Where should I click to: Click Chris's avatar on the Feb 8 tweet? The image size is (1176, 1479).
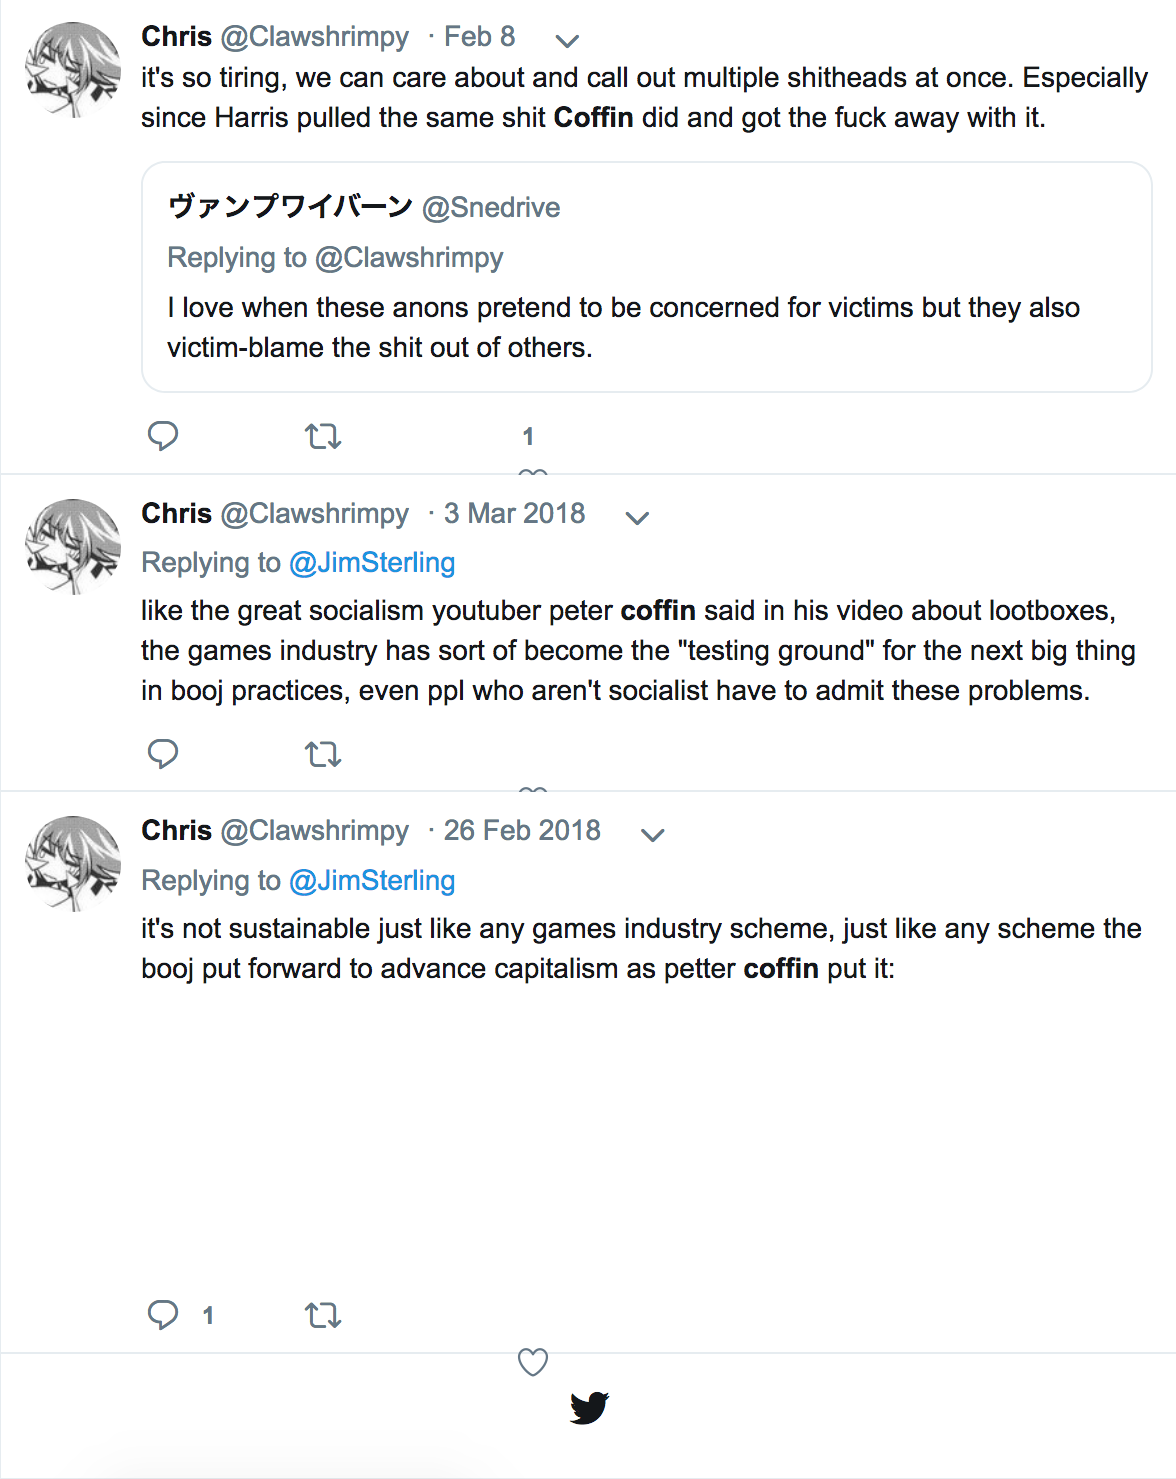[x=73, y=70]
